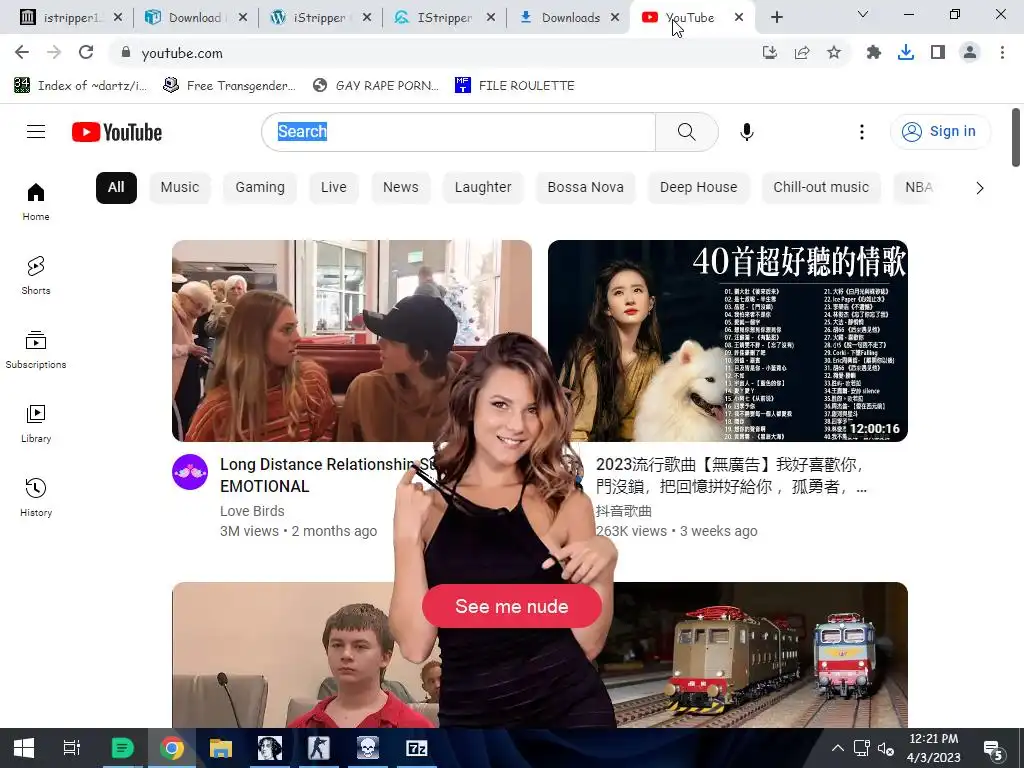Open the muted volume tray icon

click(x=886, y=748)
